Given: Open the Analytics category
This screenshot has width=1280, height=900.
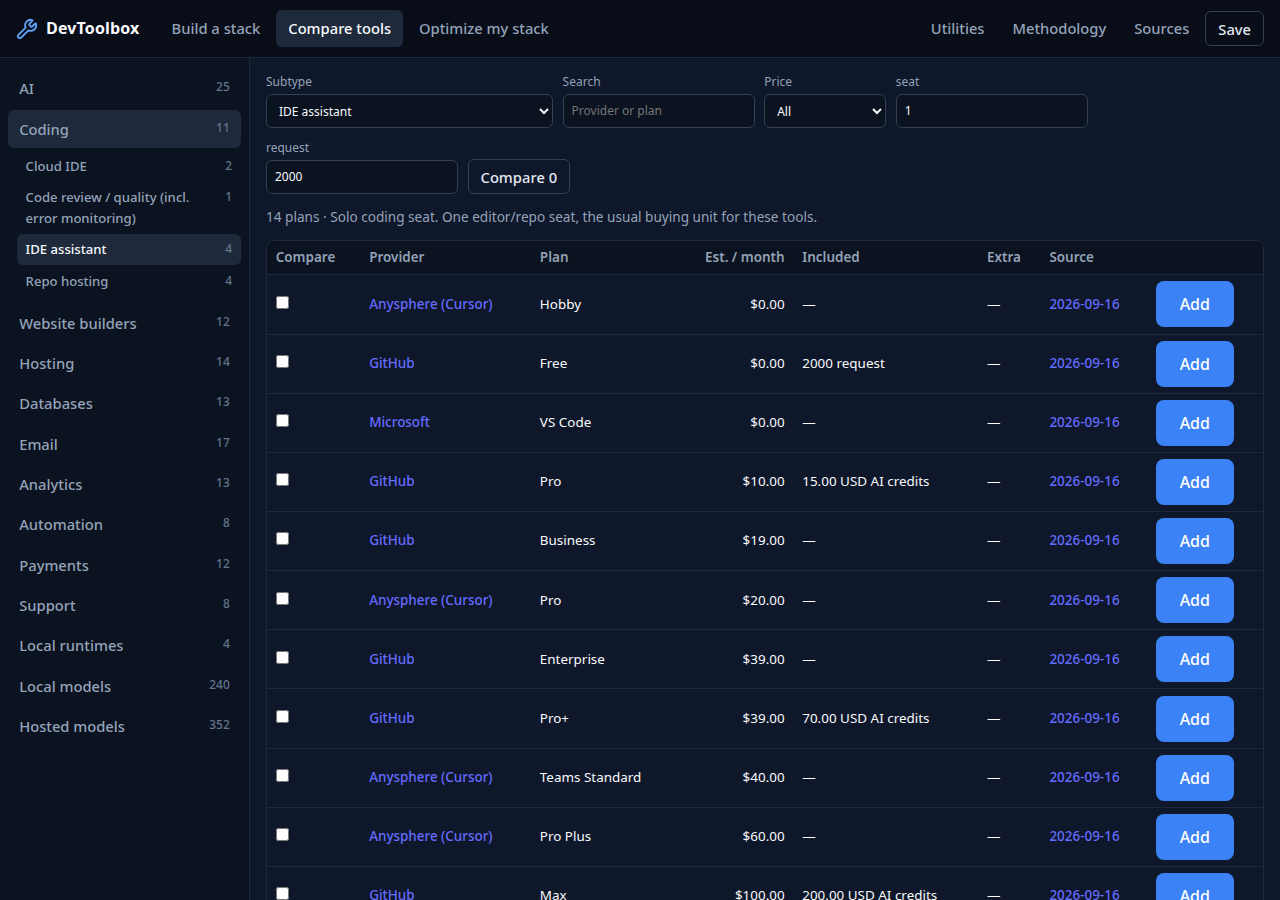Looking at the screenshot, I should [x=124, y=484].
